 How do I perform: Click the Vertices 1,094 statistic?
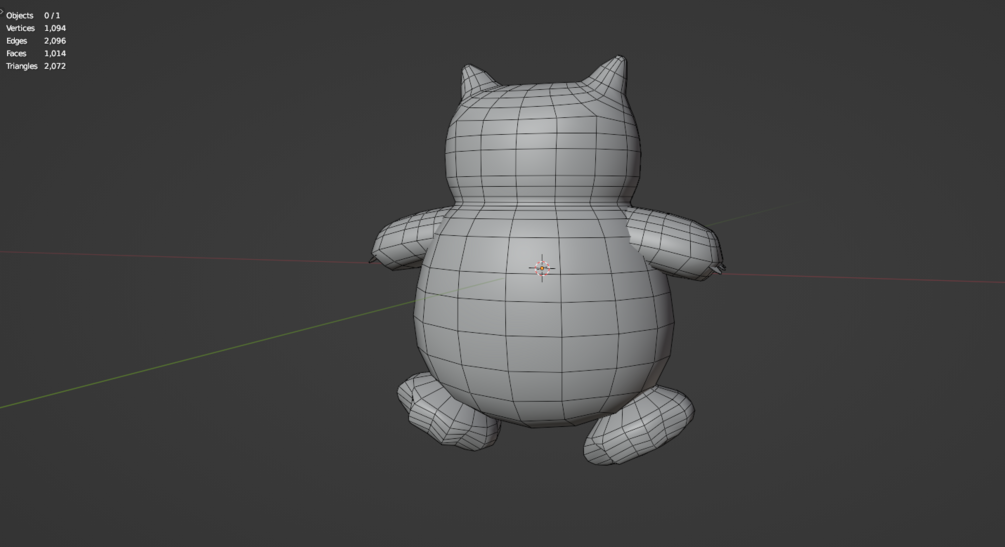tap(36, 28)
